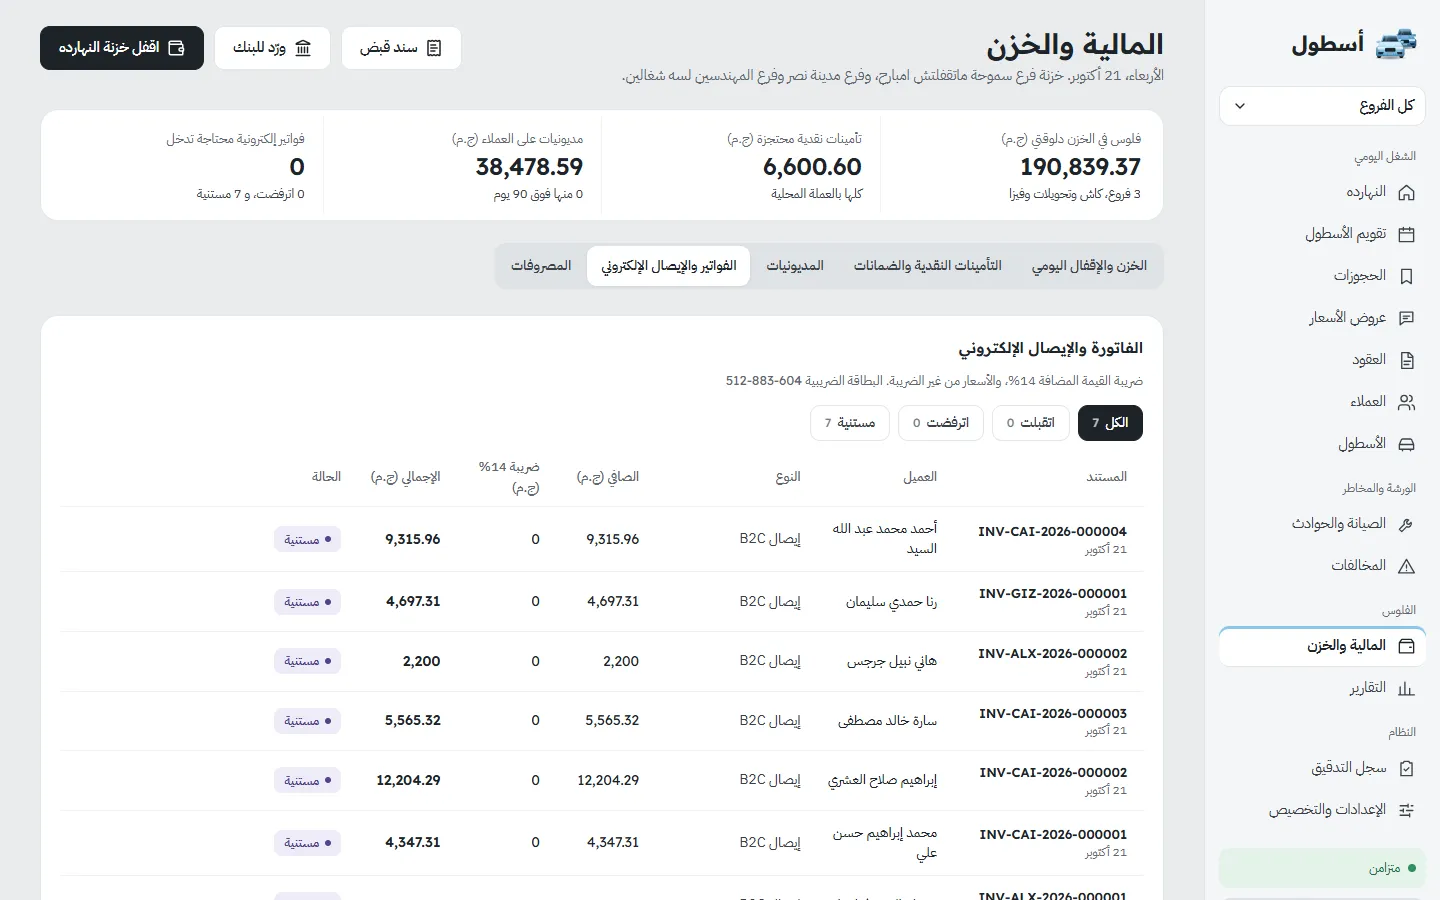Click customer إبراهيم صلاح العشري
The width and height of the screenshot is (1440, 900).
[x=883, y=781]
